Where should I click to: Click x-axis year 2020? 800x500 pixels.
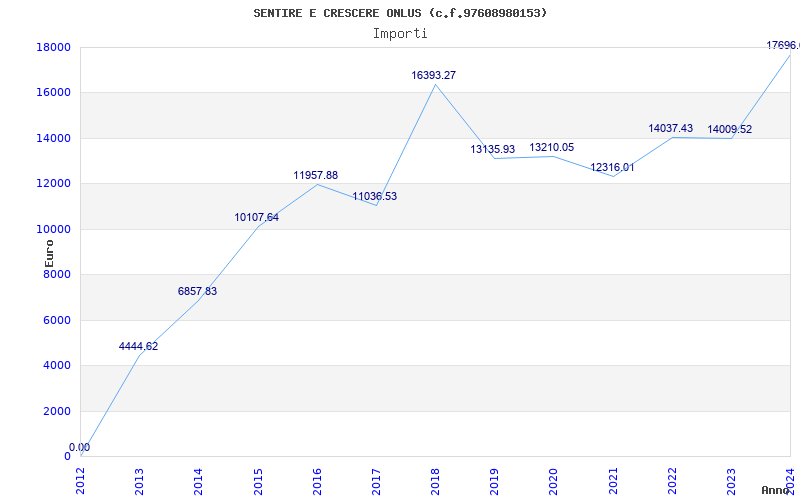554,481
